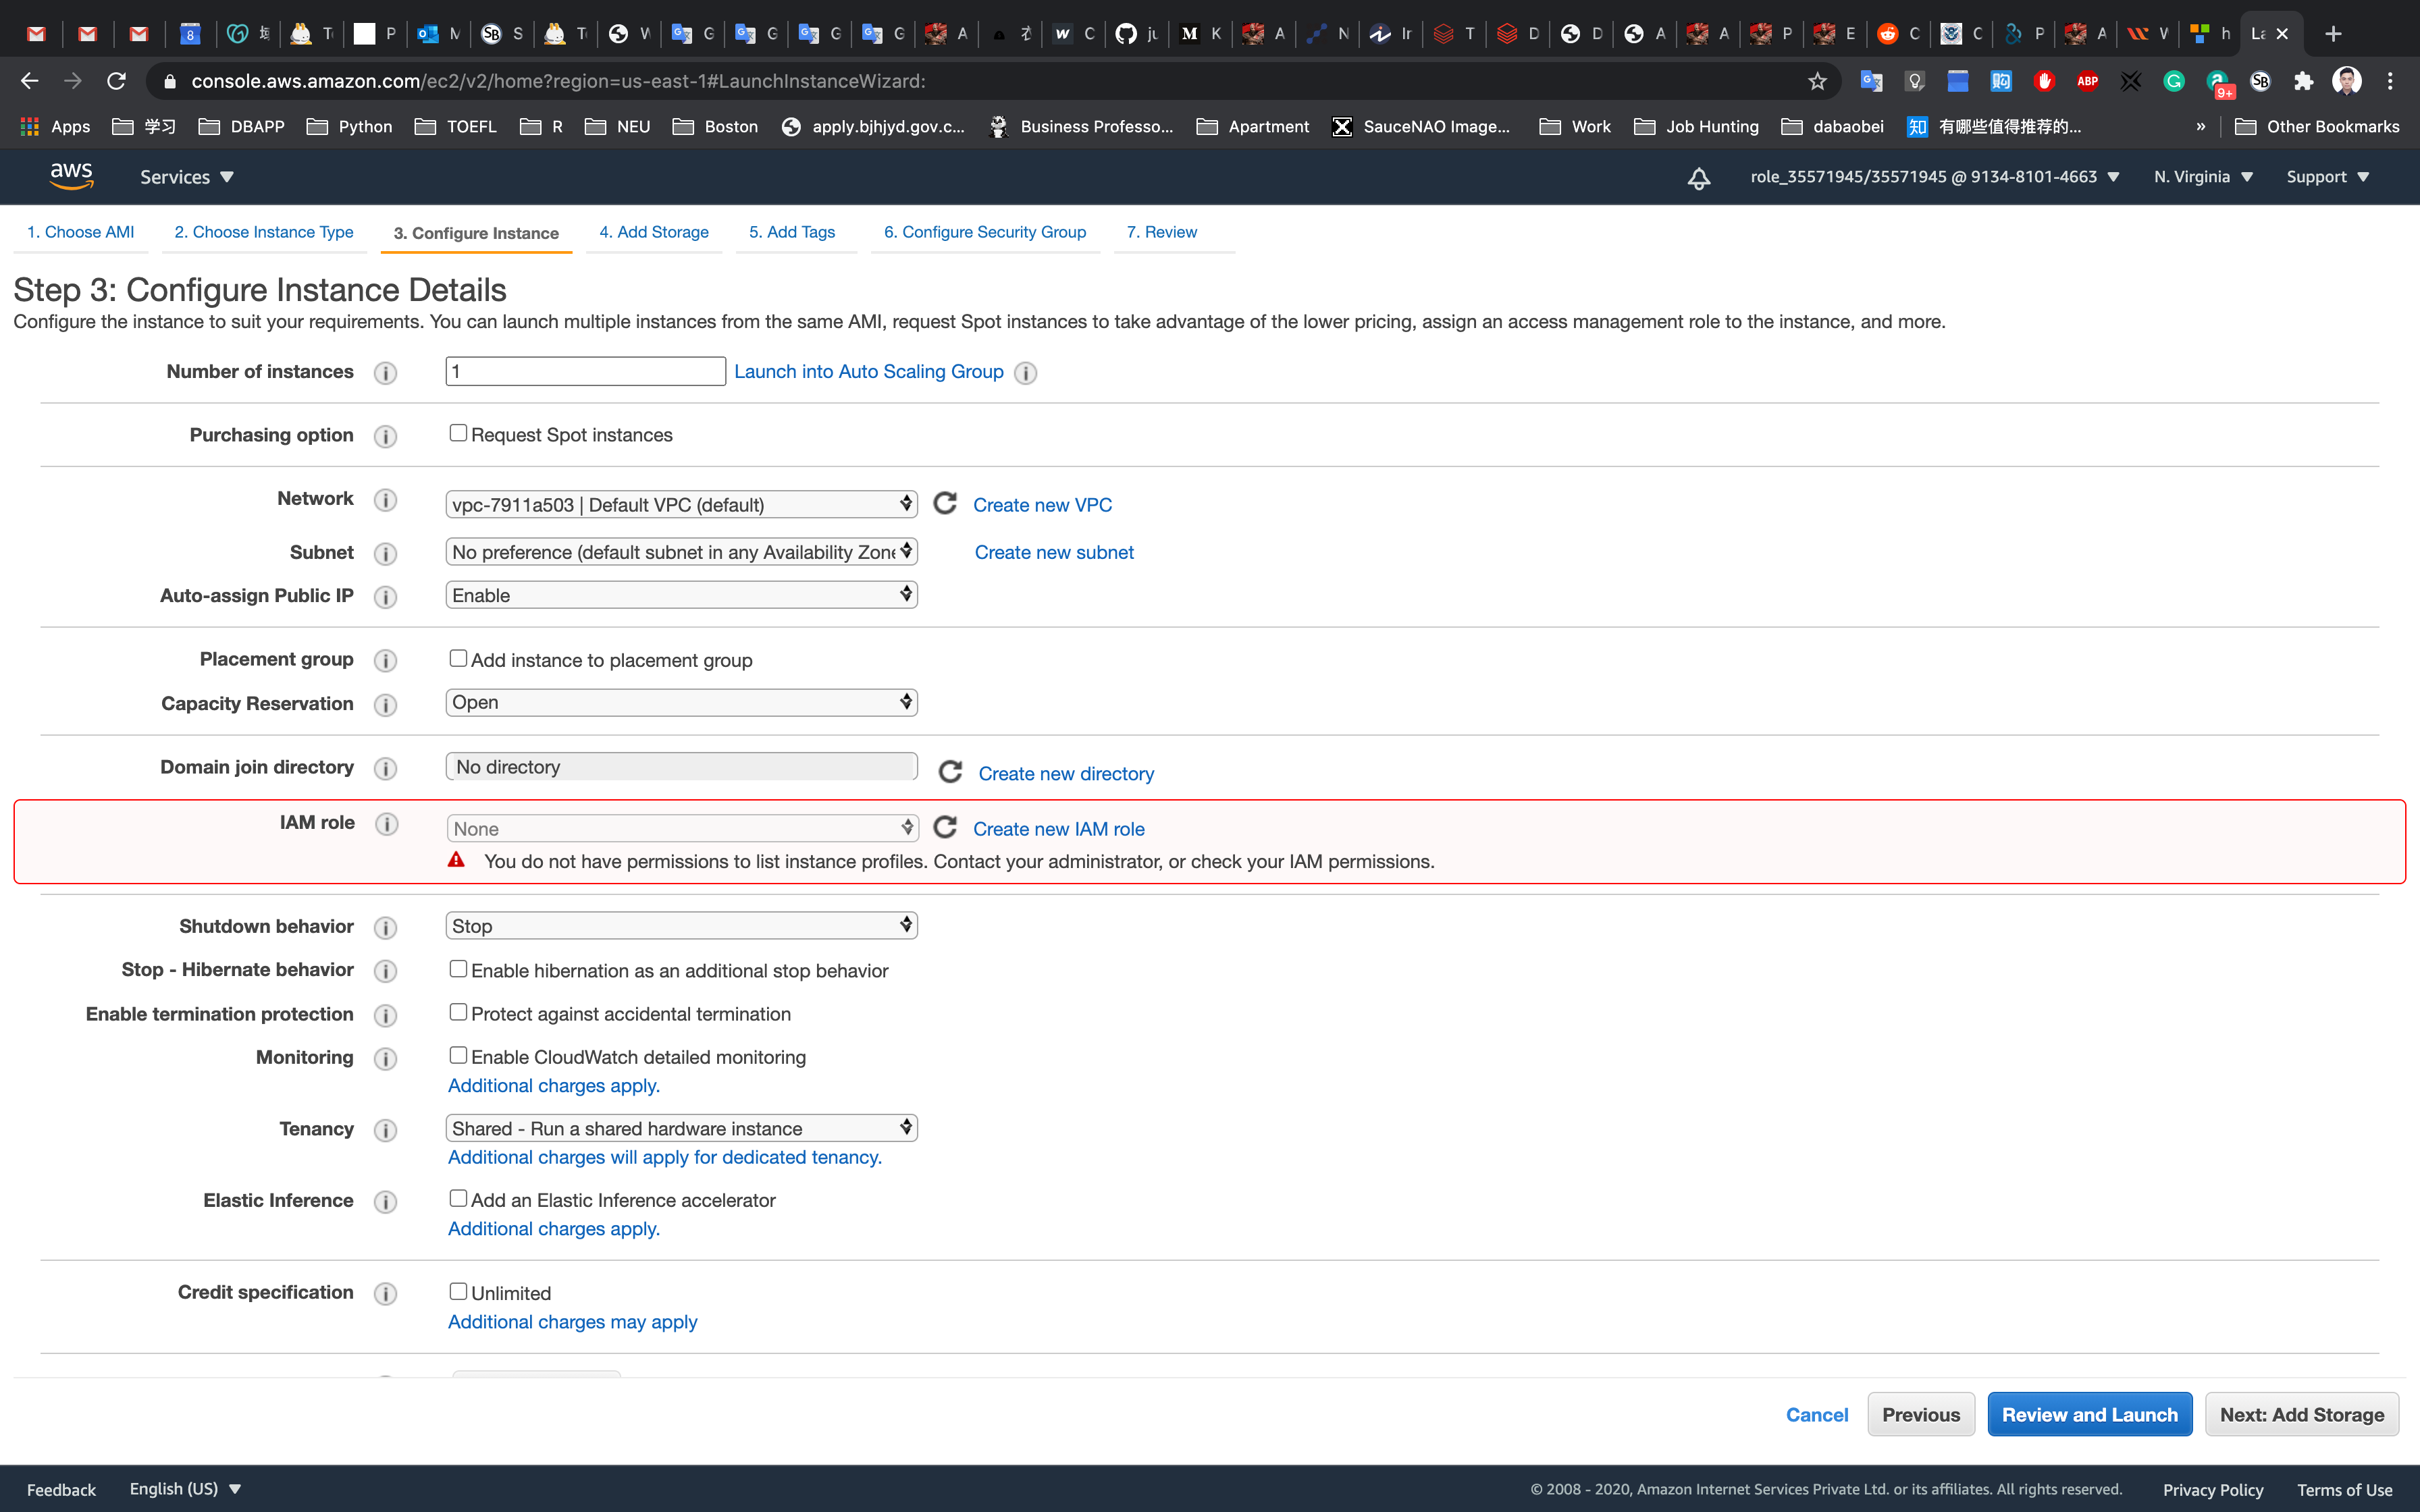Image resolution: width=2420 pixels, height=1512 pixels.
Task: Open the Auto-assign Public IP dropdown
Action: pos(681,595)
